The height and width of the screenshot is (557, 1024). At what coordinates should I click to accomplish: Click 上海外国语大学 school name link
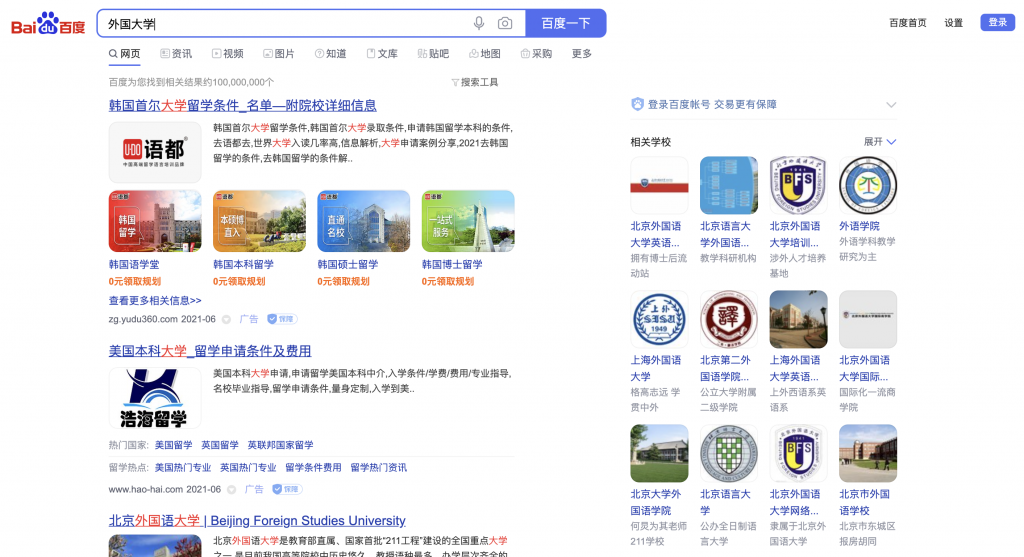click(656, 368)
